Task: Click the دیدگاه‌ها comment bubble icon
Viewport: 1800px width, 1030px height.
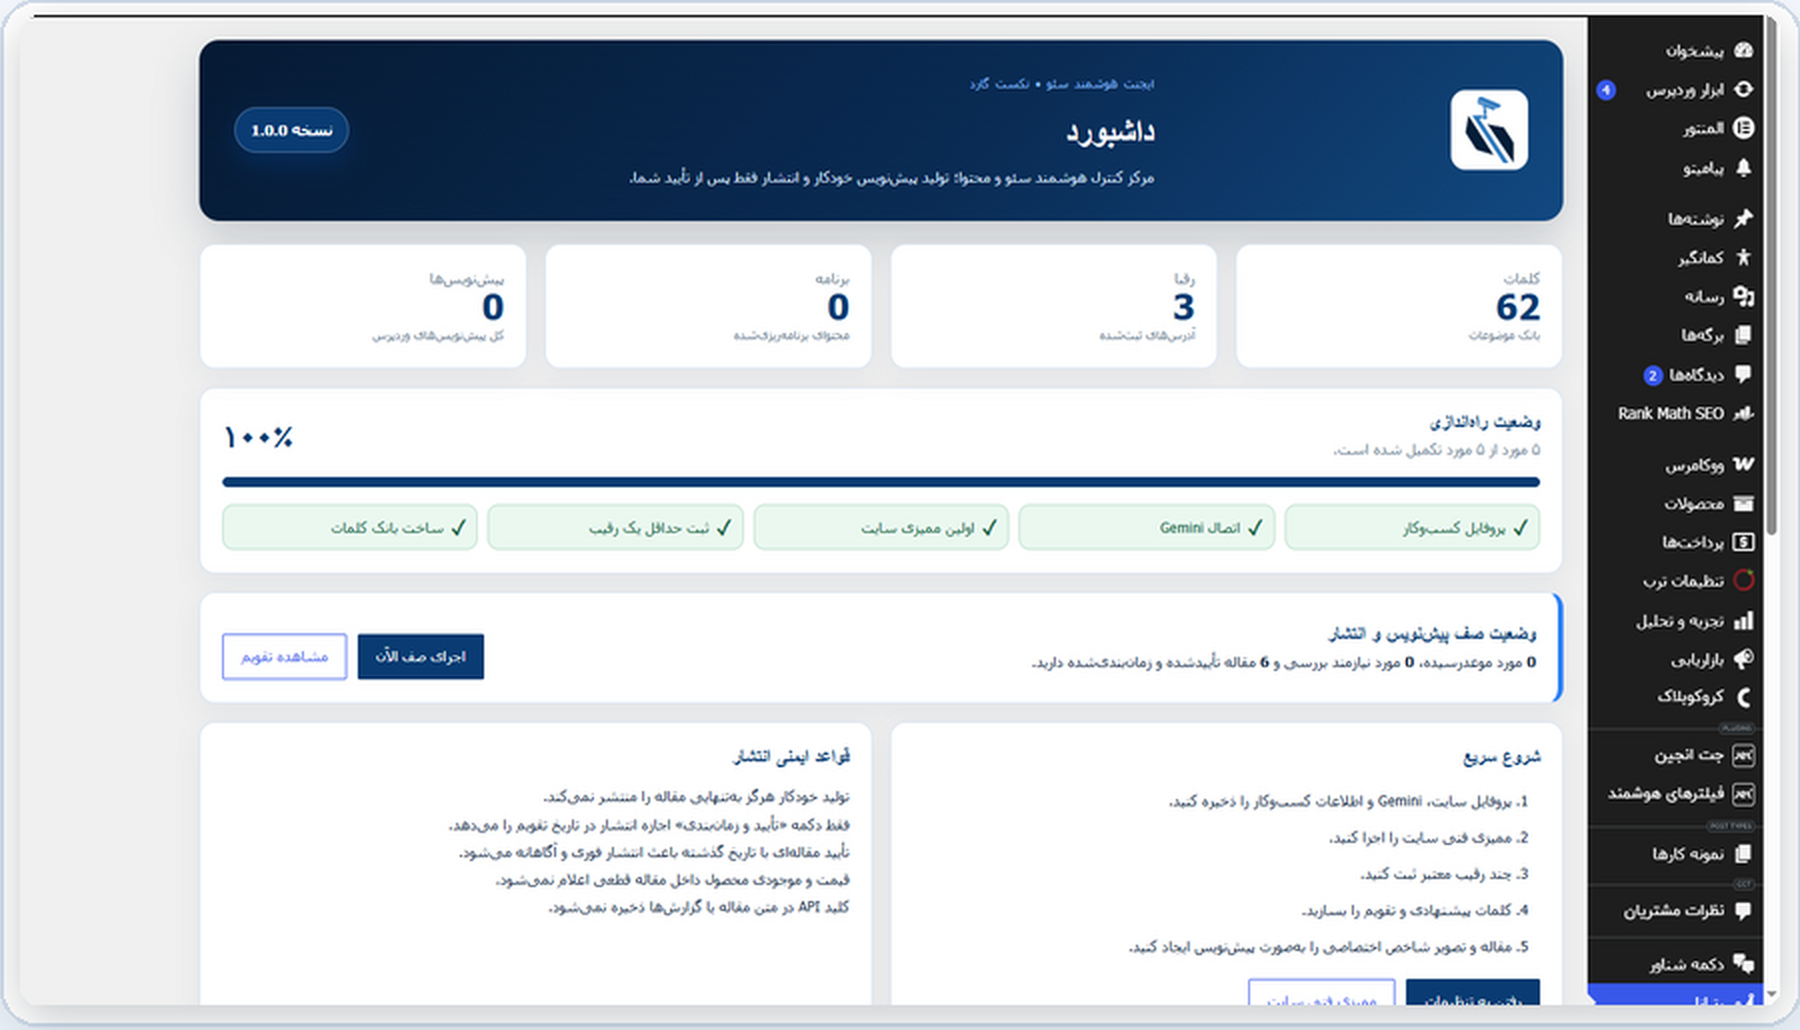Action: coord(1743,374)
